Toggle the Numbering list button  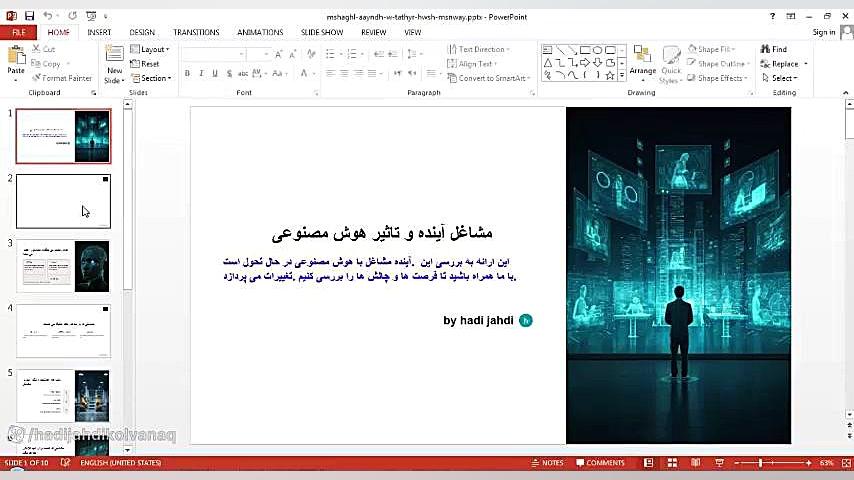[352, 54]
